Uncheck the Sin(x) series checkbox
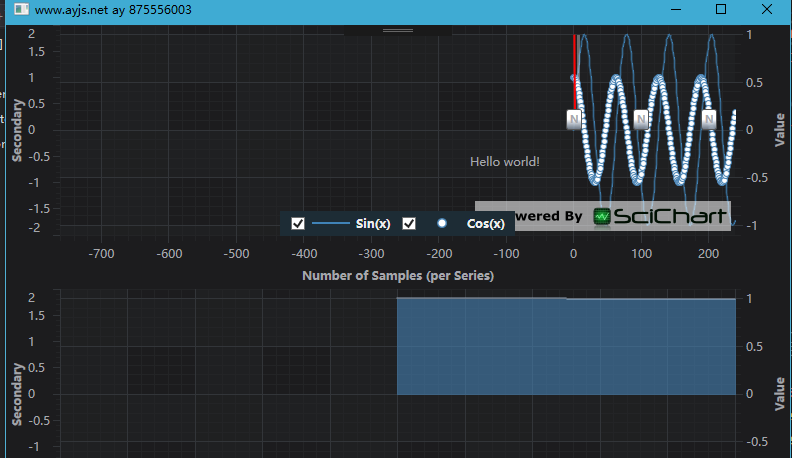Image resolution: width=792 pixels, height=458 pixels. [x=297, y=224]
